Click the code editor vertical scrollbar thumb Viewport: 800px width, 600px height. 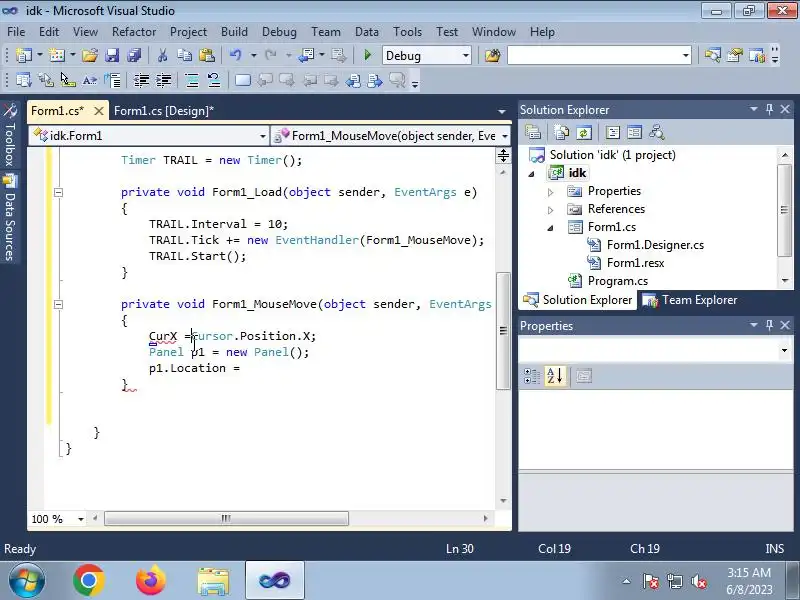(x=503, y=331)
